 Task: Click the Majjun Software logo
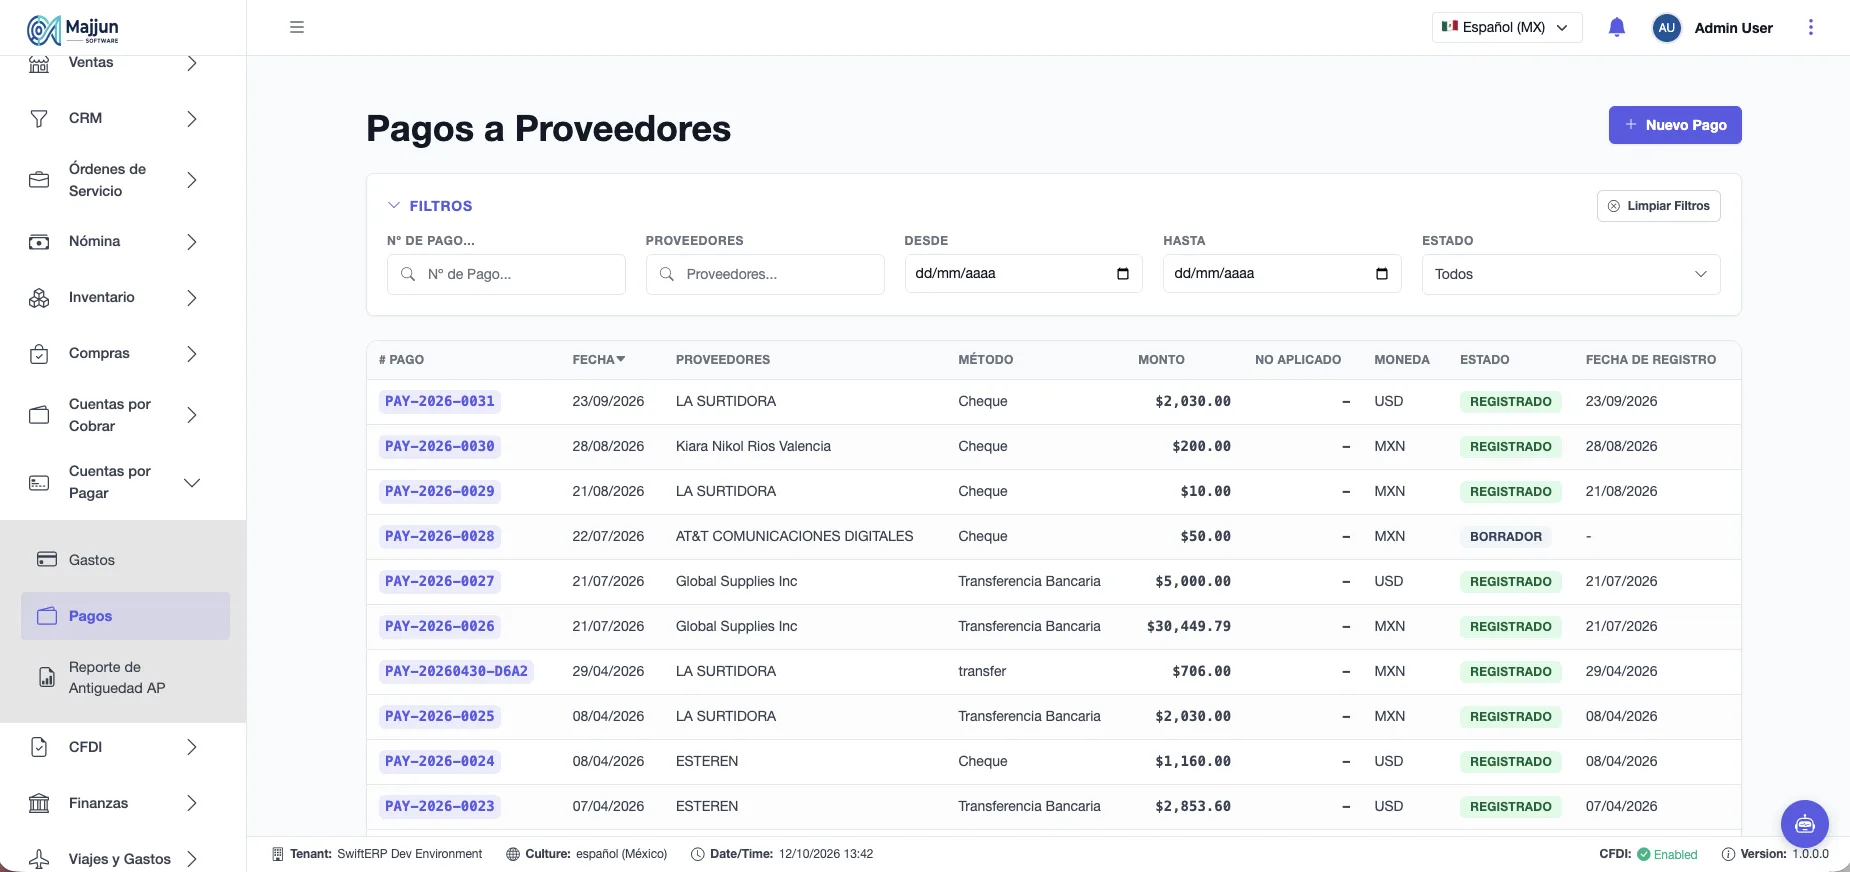tap(73, 30)
